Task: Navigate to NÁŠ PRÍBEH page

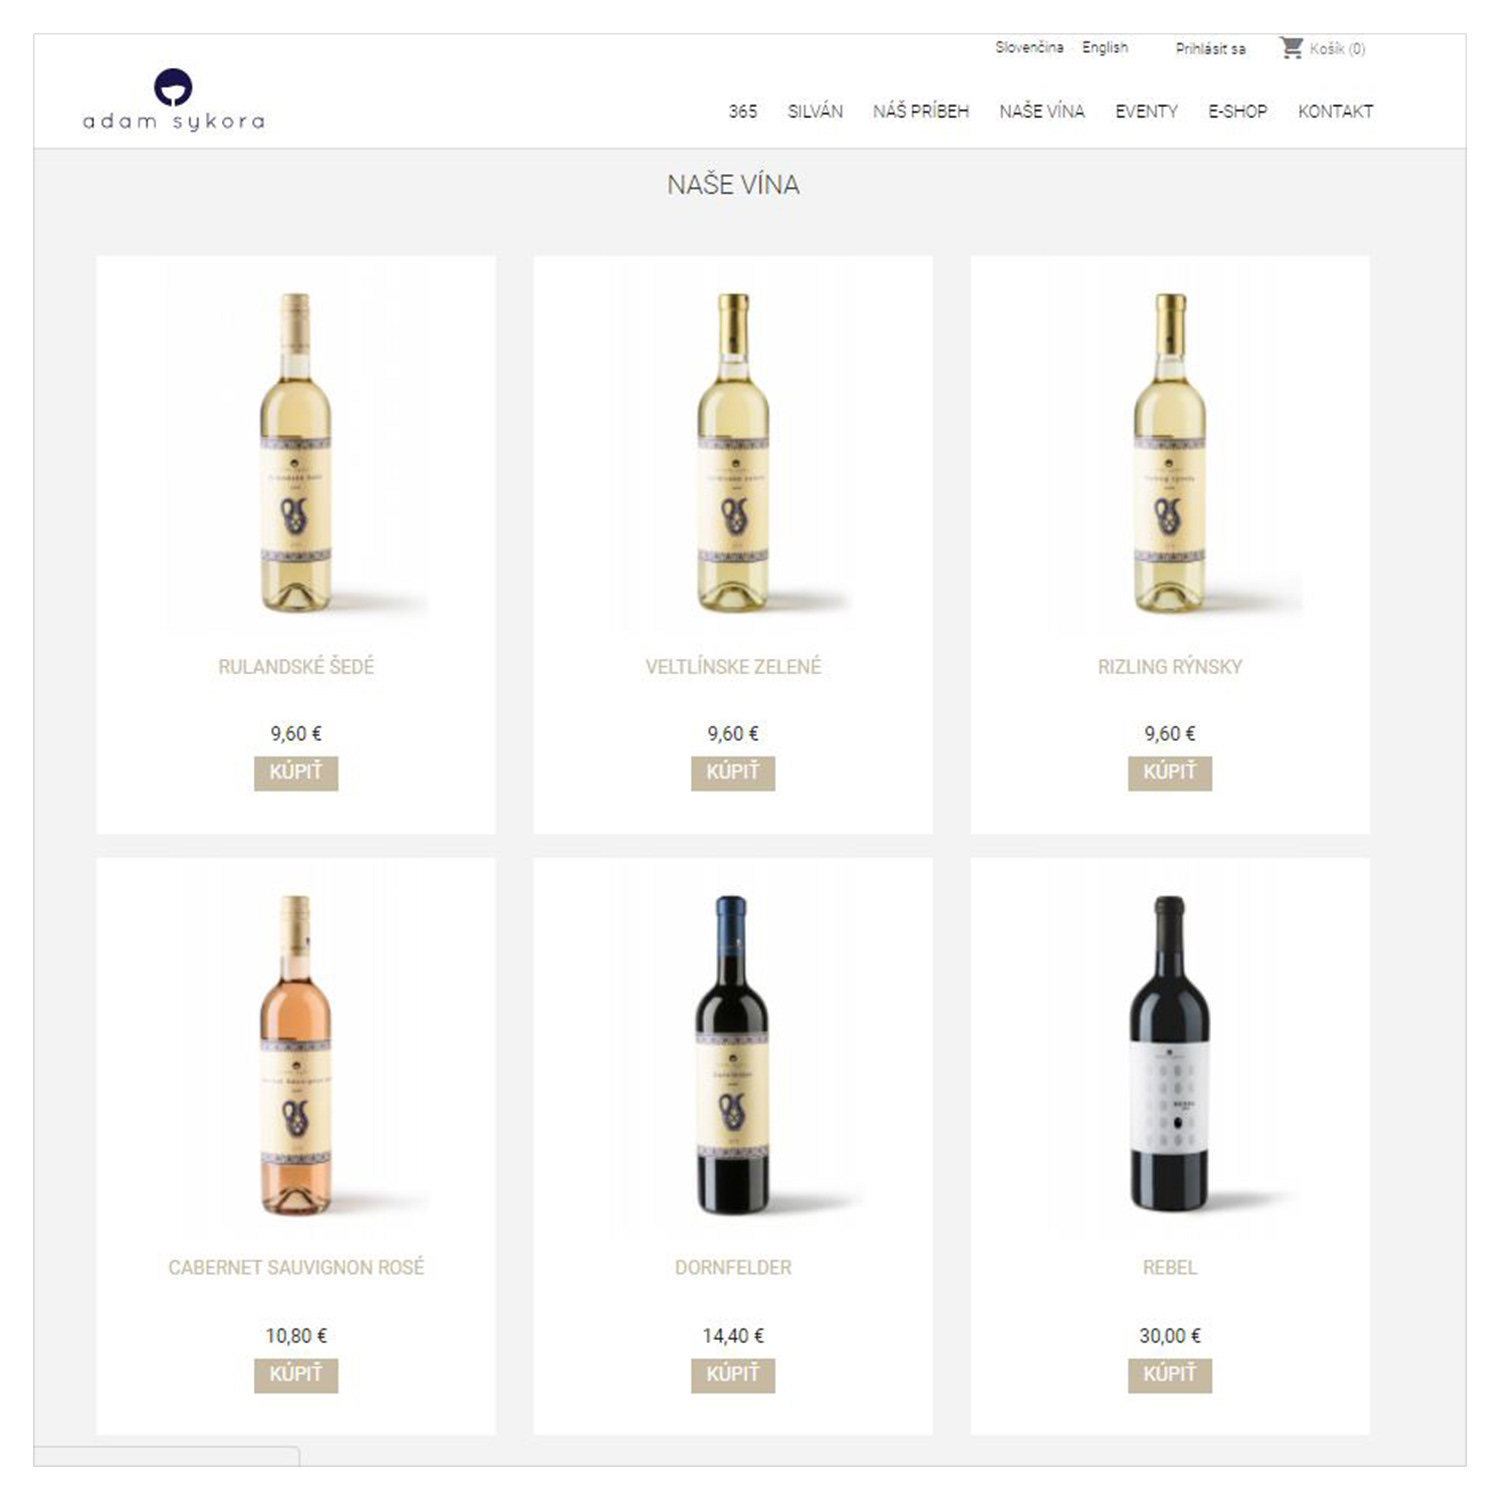Action: pyautogui.click(x=921, y=111)
